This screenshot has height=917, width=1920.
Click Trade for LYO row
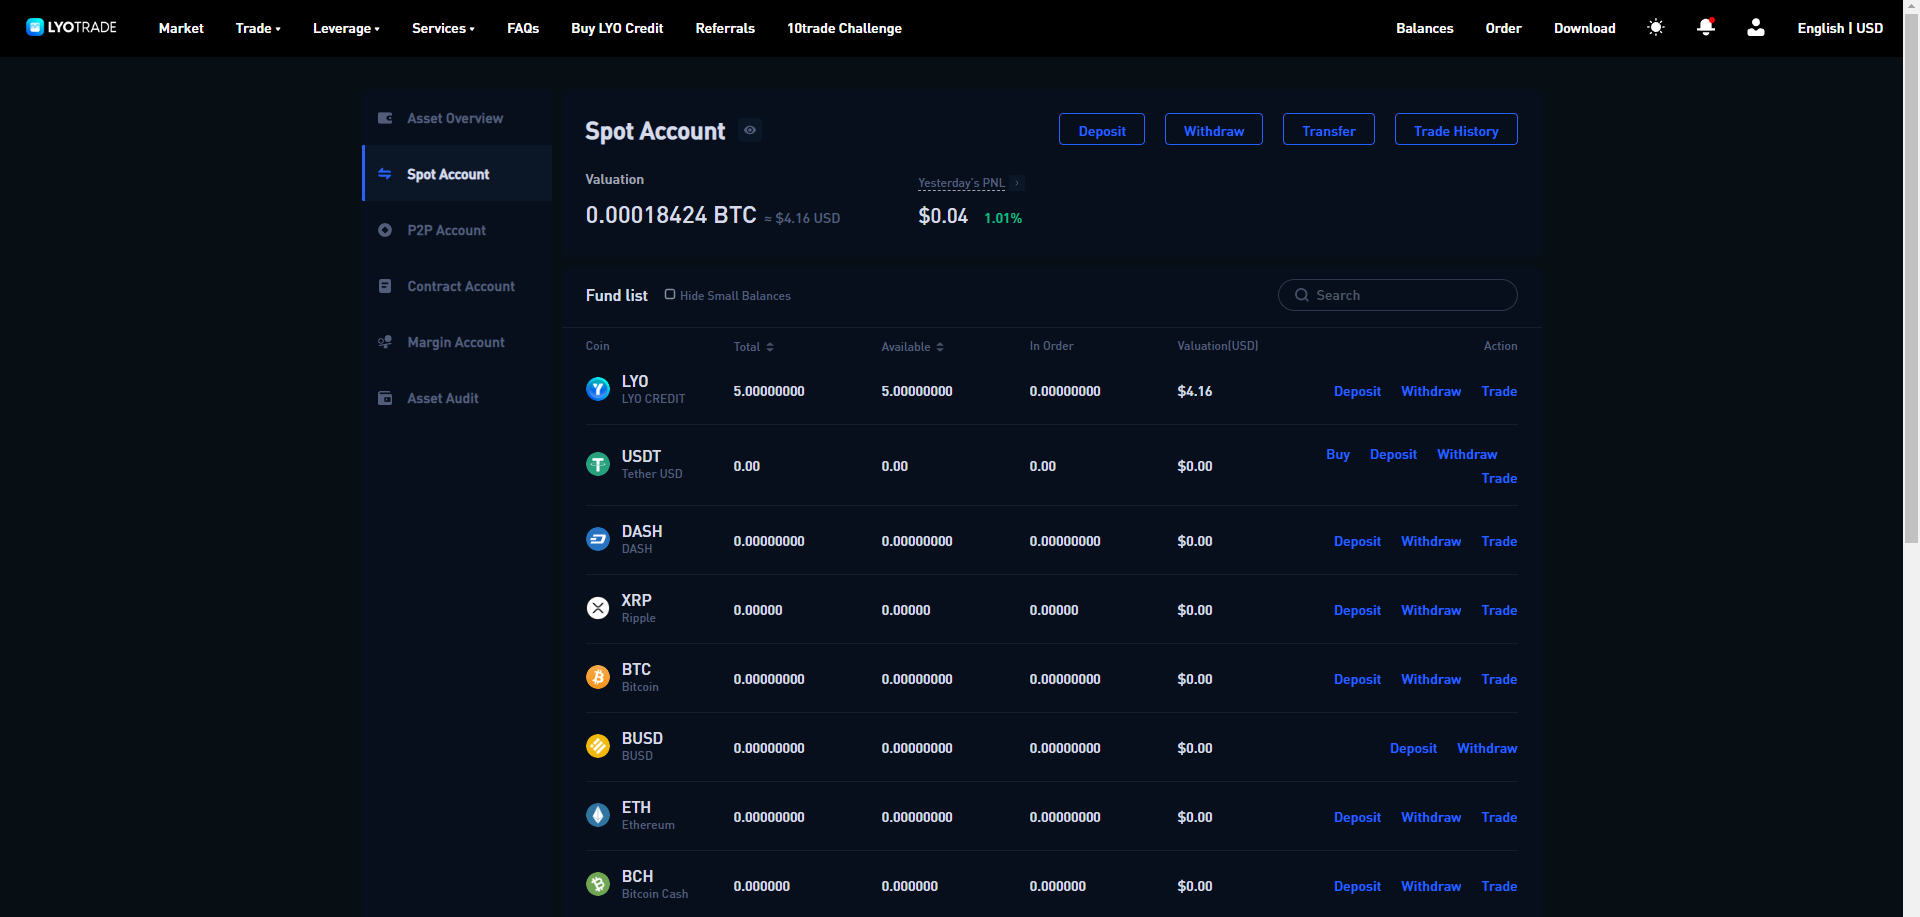(1499, 391)
